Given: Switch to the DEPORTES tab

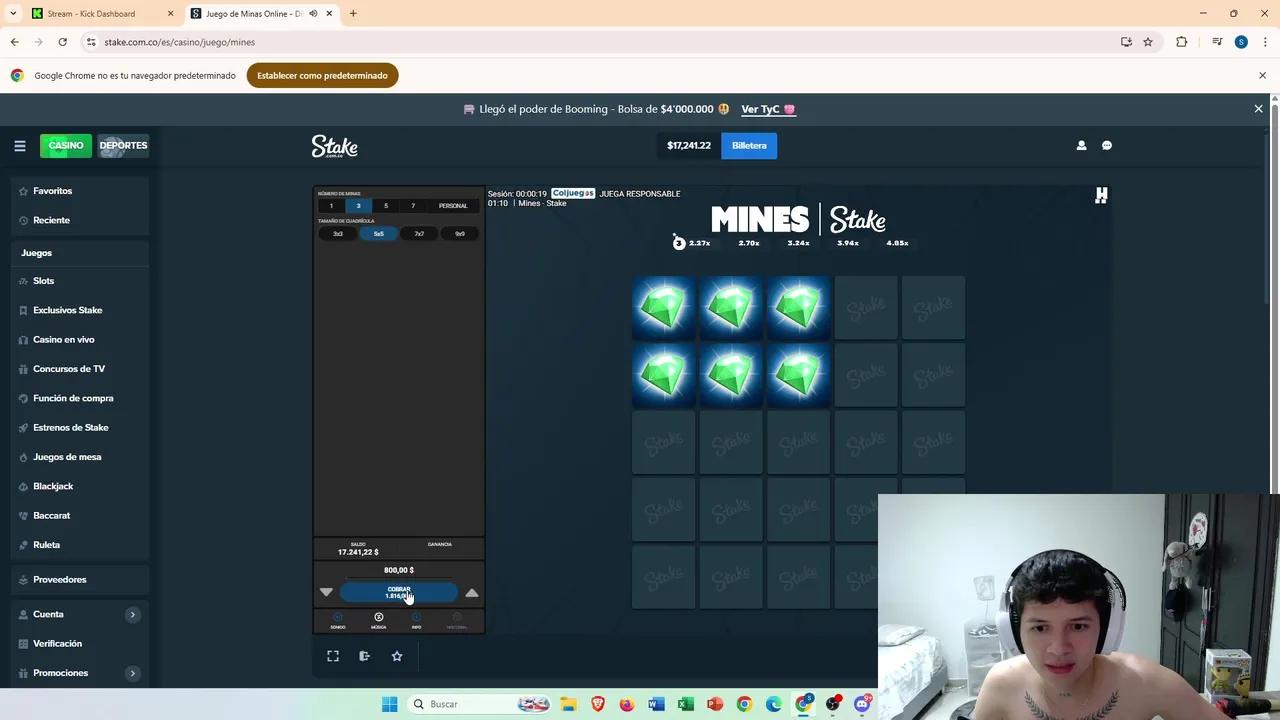Looking at the screenshot, I should (122, 145).
